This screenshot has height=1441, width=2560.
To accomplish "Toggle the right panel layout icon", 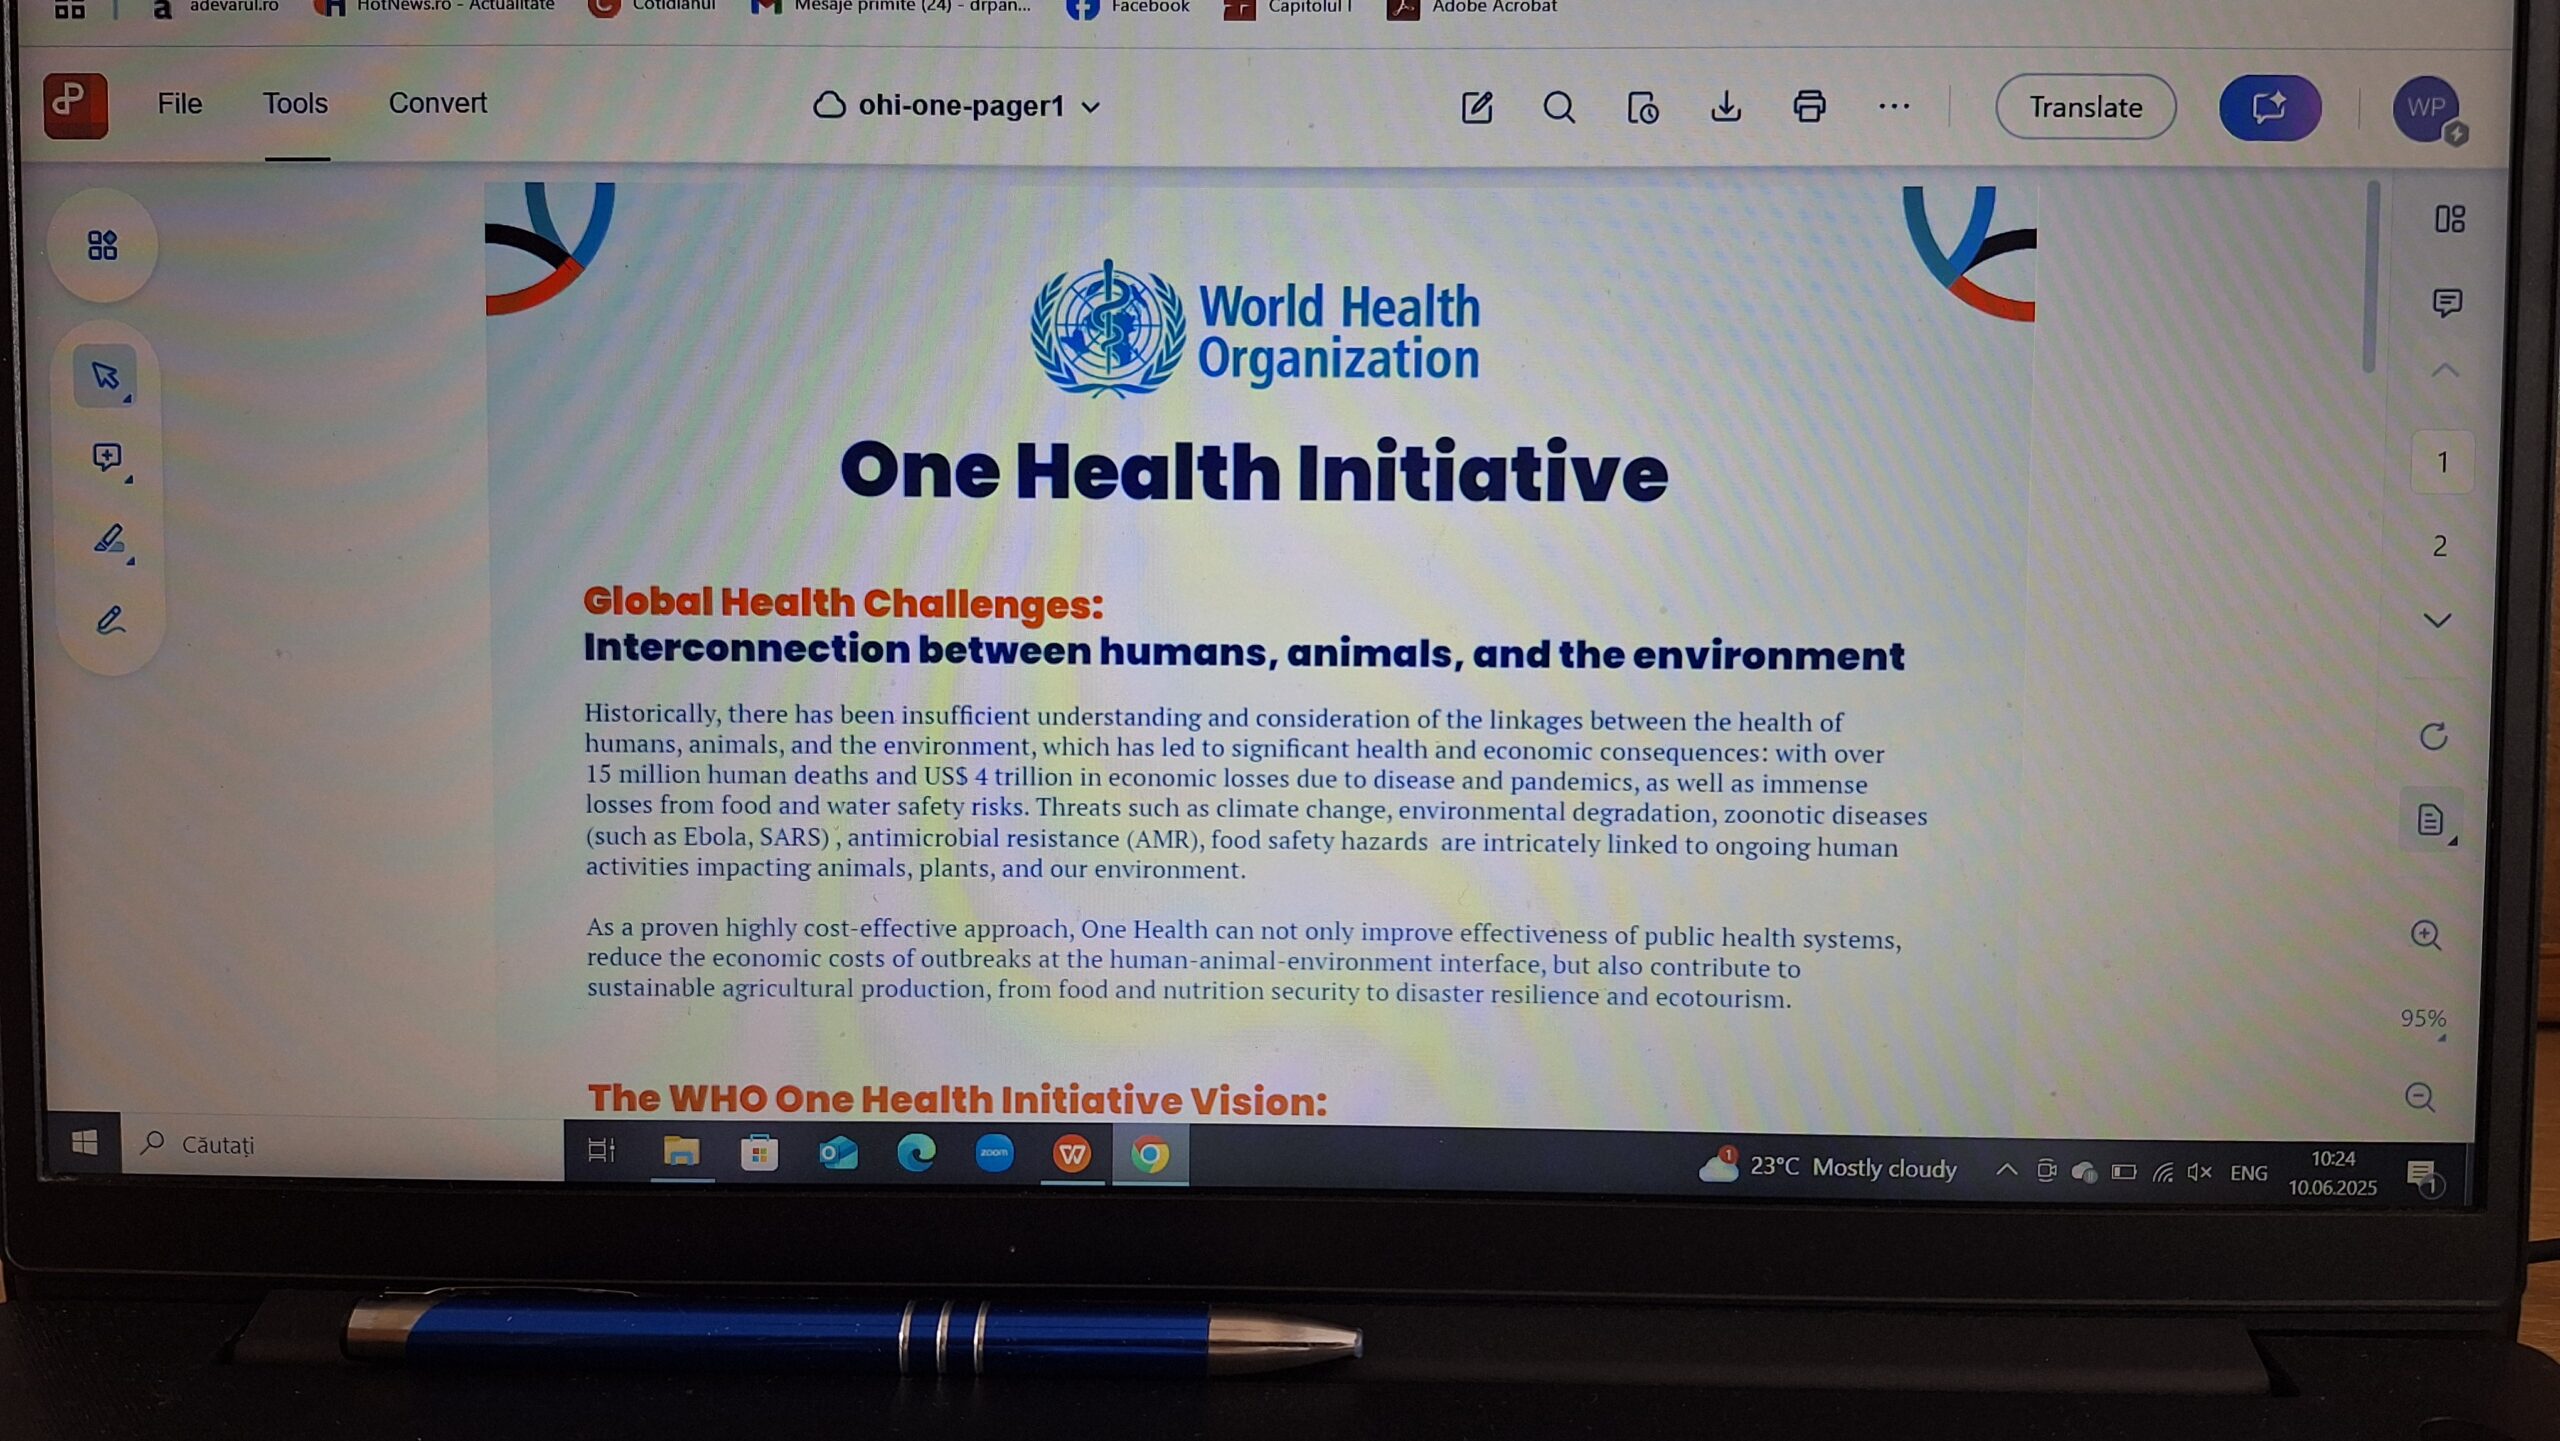I will point(2449,219).
